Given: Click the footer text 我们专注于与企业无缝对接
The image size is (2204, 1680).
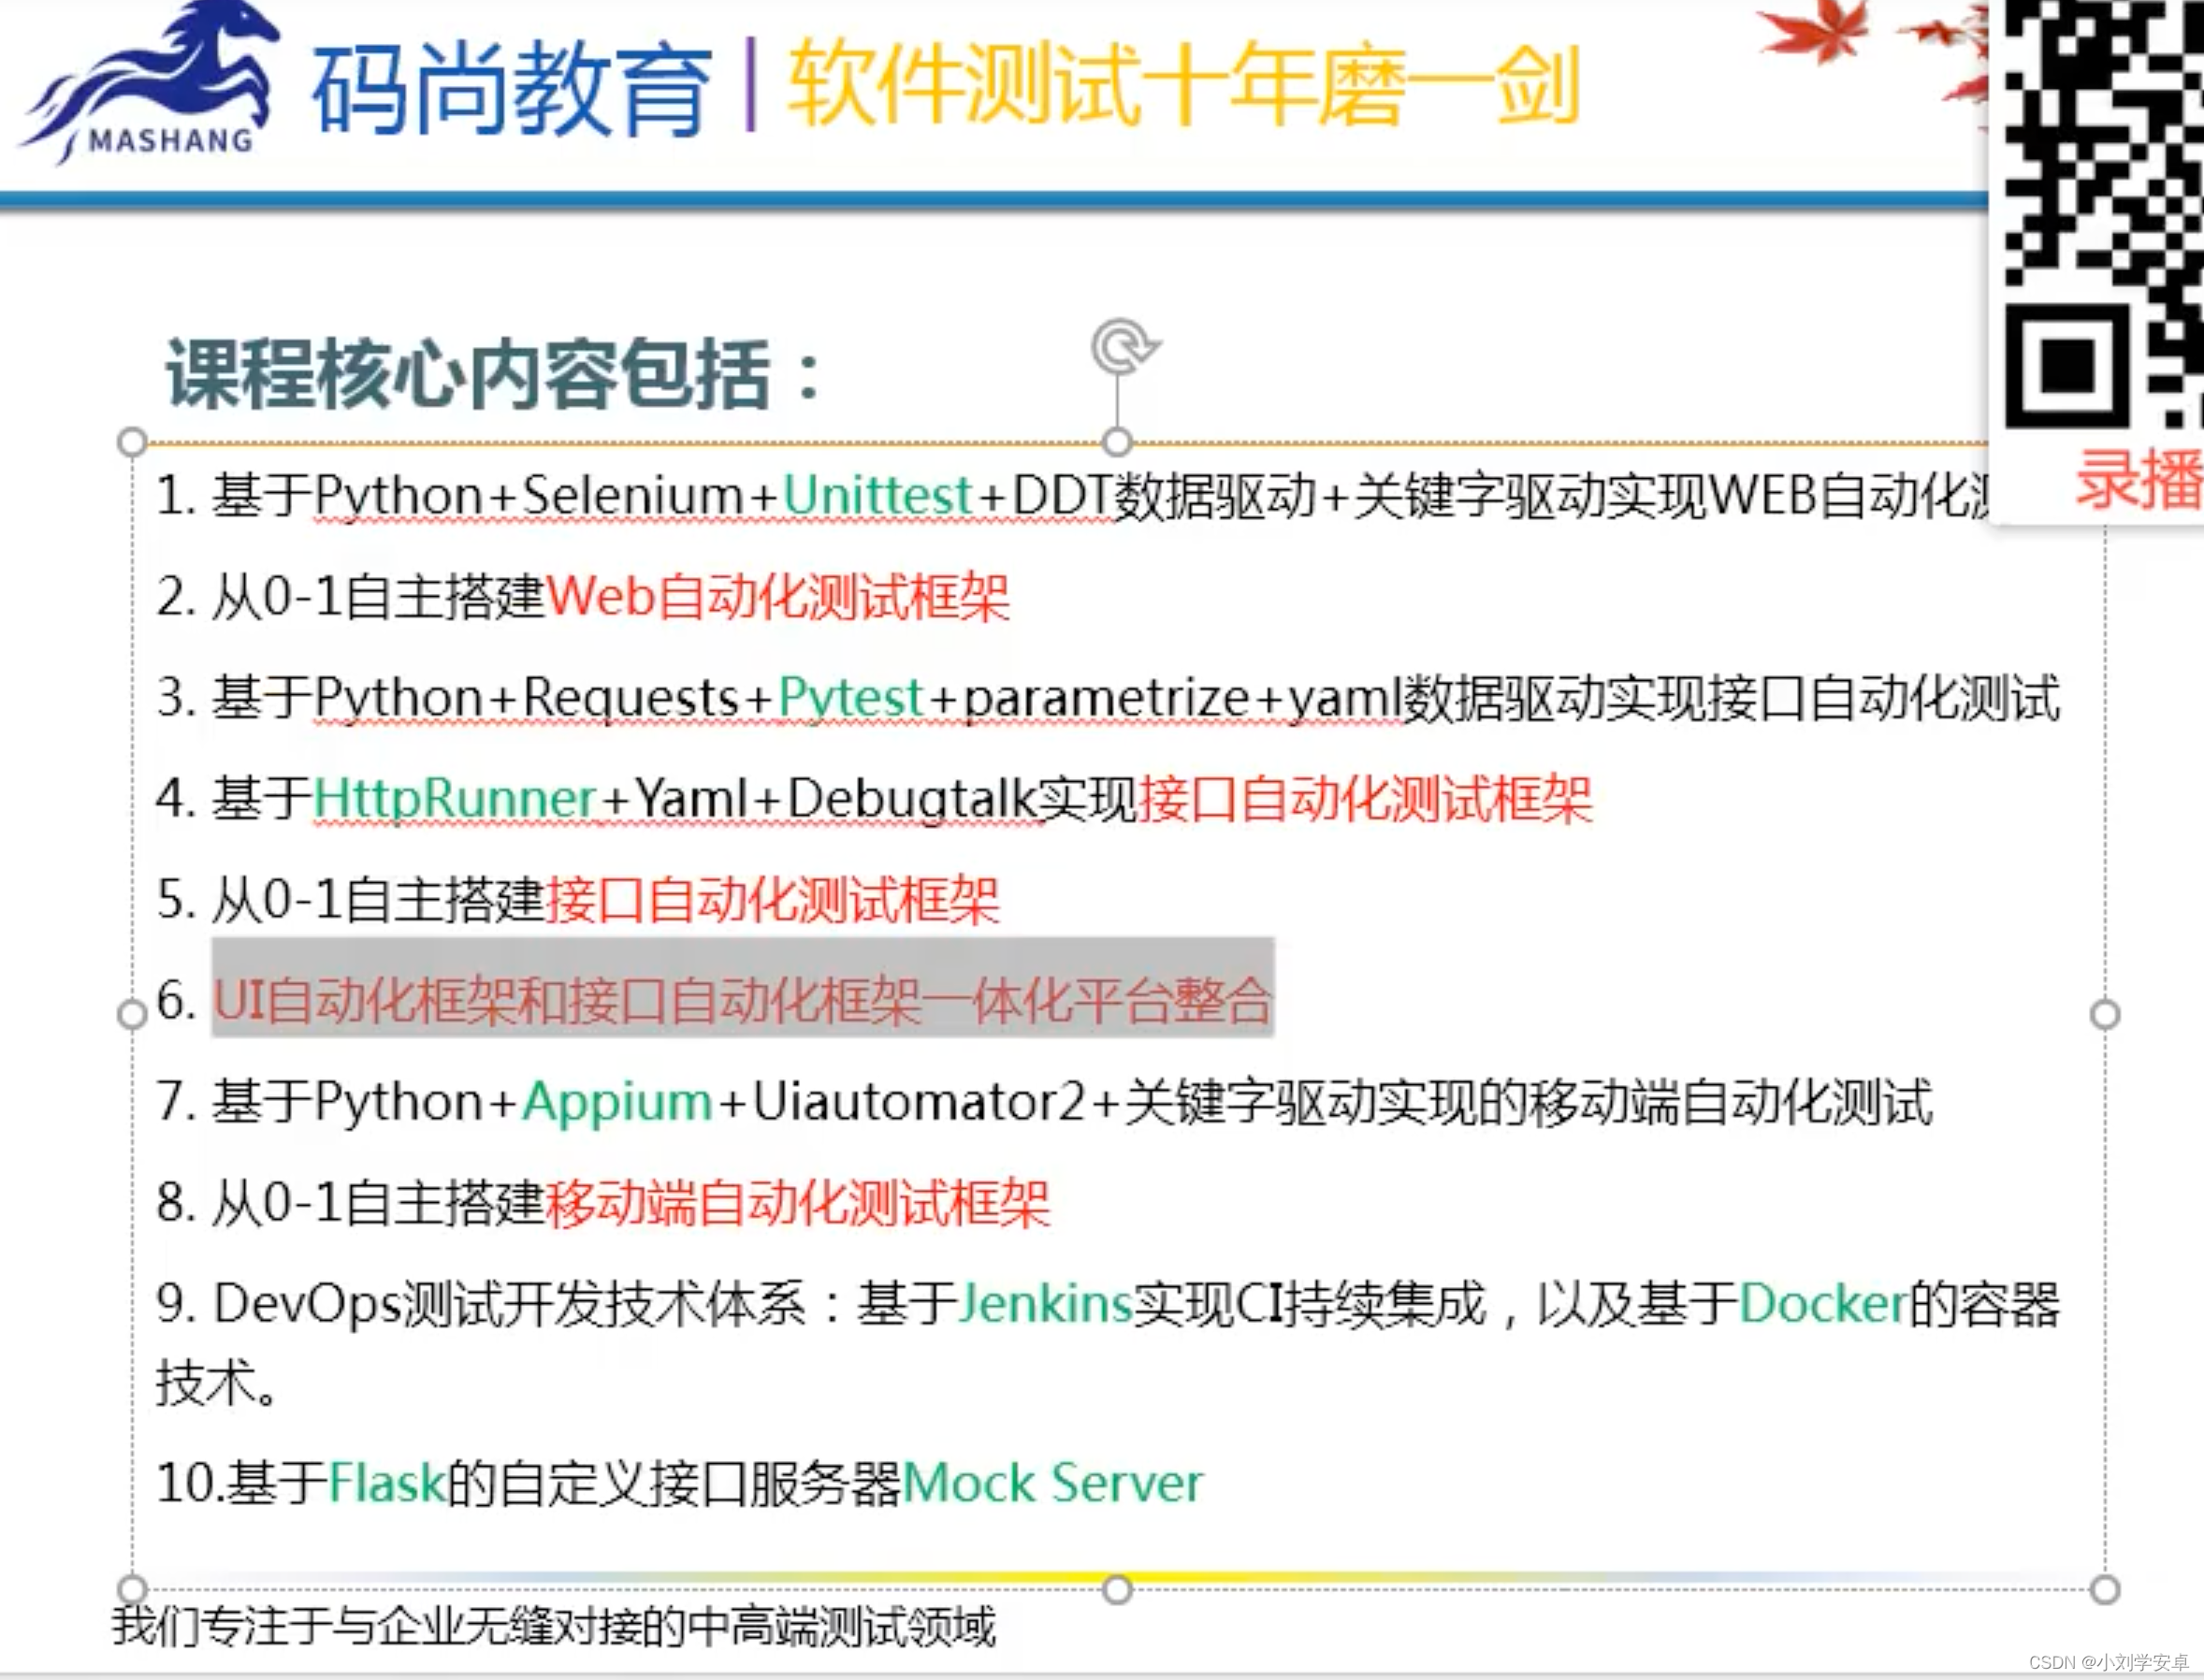Looking at the screenshot, I should [x=553, y=1627].
